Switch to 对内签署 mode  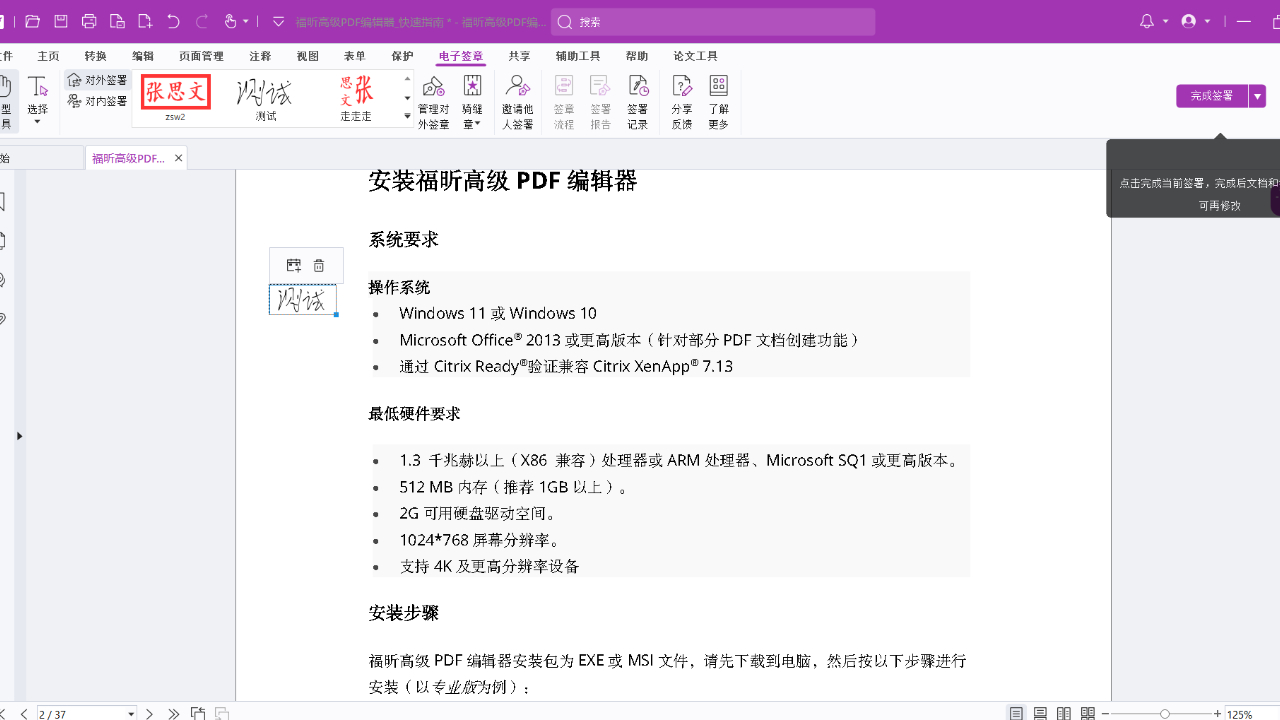(98, 101)
